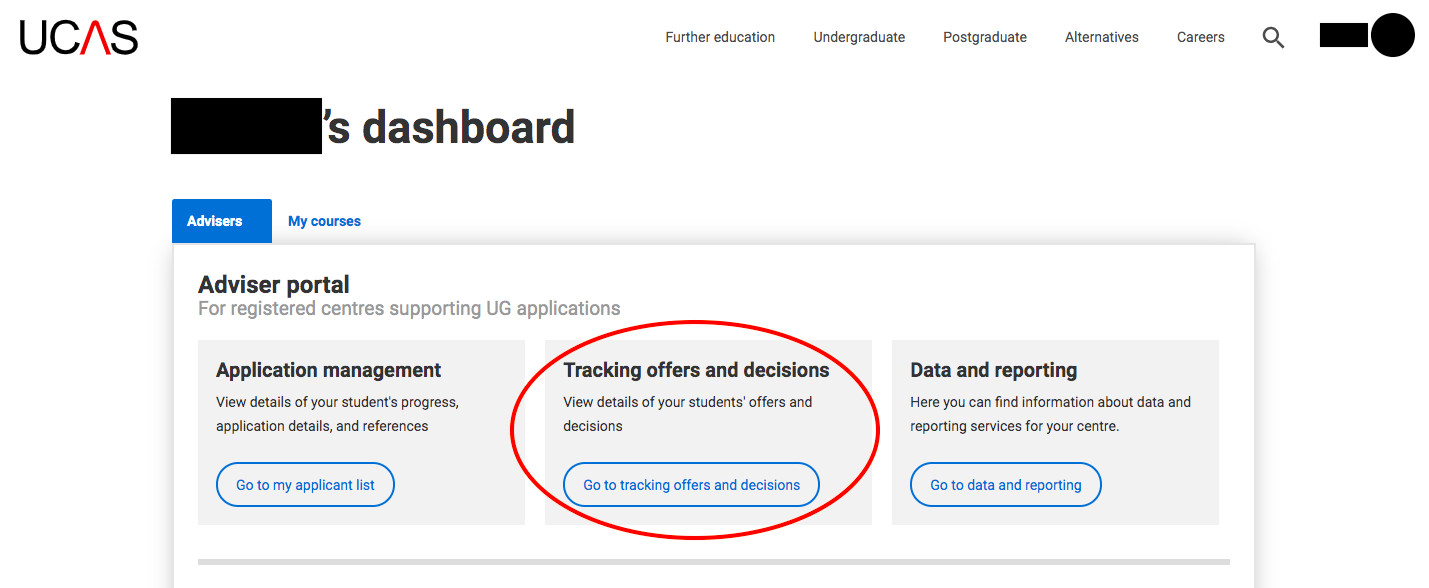The image size is (1429, 588).
Task: Click the UCAS logo
Action: pos(79,37)
